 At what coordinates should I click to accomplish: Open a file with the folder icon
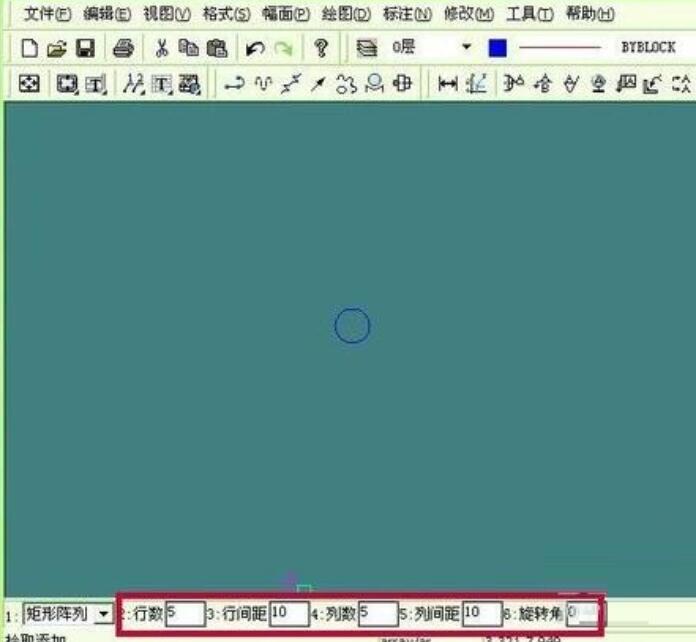[56, 48]
